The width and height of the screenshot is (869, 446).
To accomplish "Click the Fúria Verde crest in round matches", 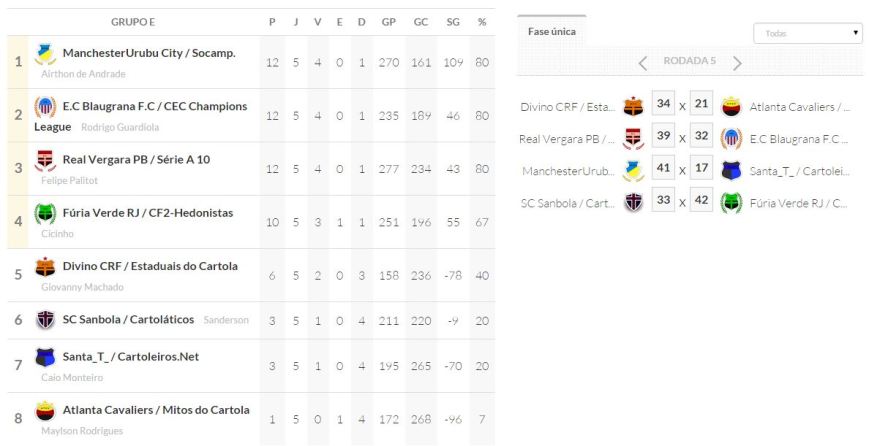I will point(731,203).
